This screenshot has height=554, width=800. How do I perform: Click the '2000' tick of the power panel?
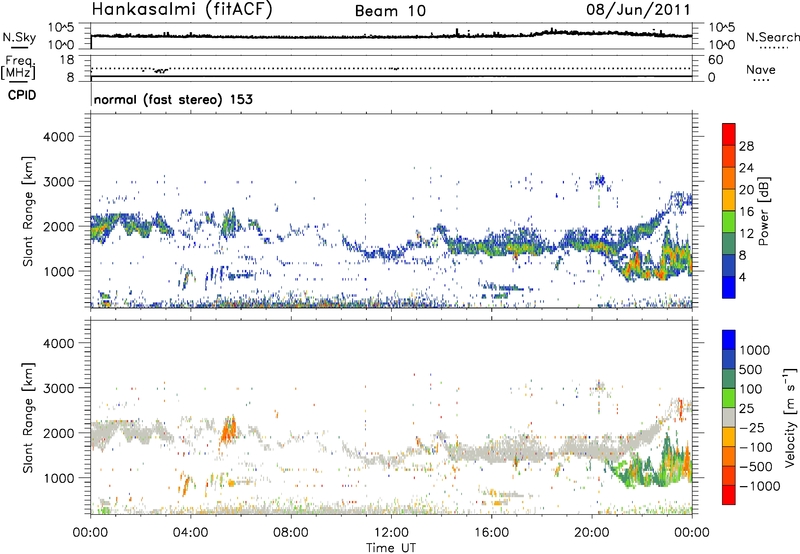tap(58, 226)
